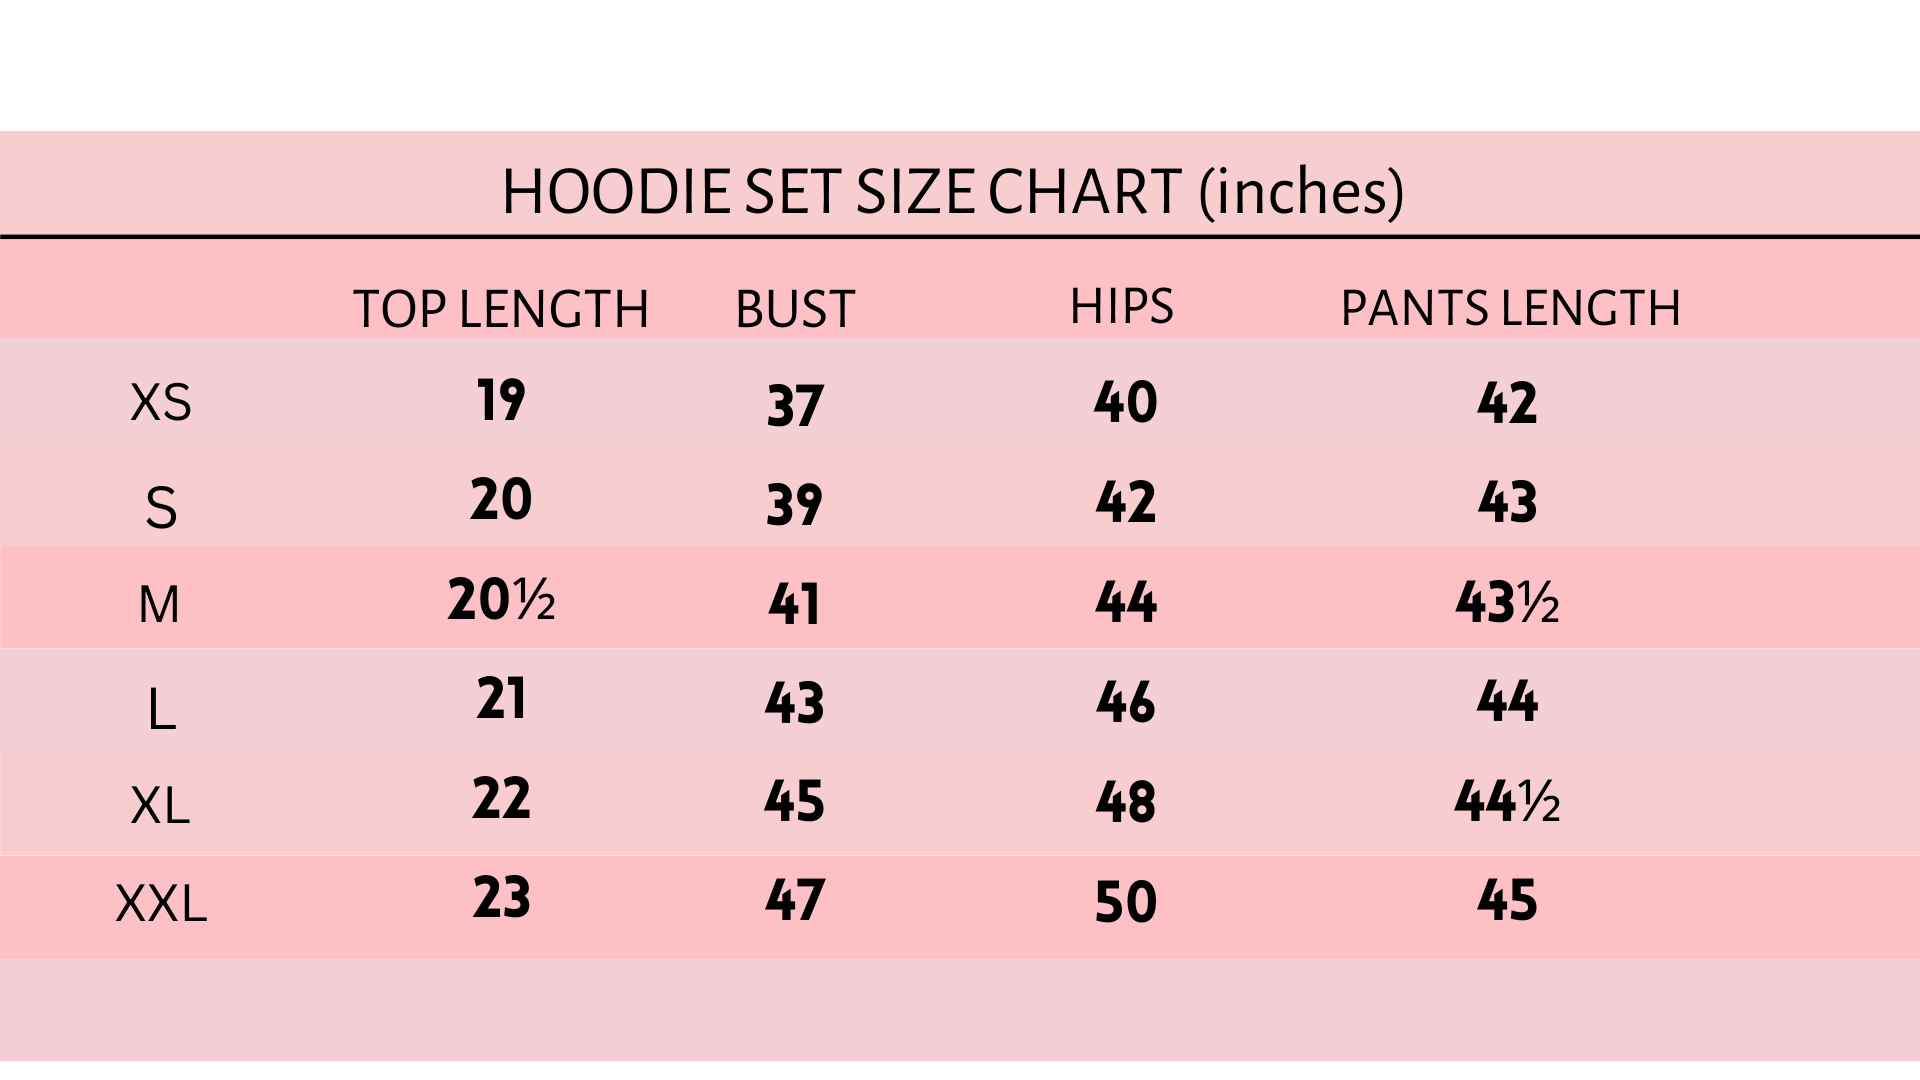Click the M pants length value 43½
This screenshot has width=1920, height=1080.
tap(1507, 603)
